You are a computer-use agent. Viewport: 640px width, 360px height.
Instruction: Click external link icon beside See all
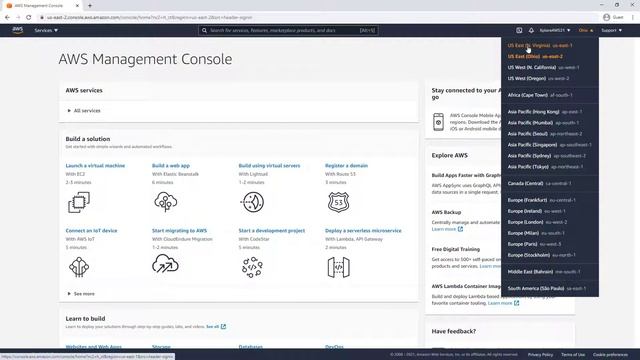click(x=223, y=327)
